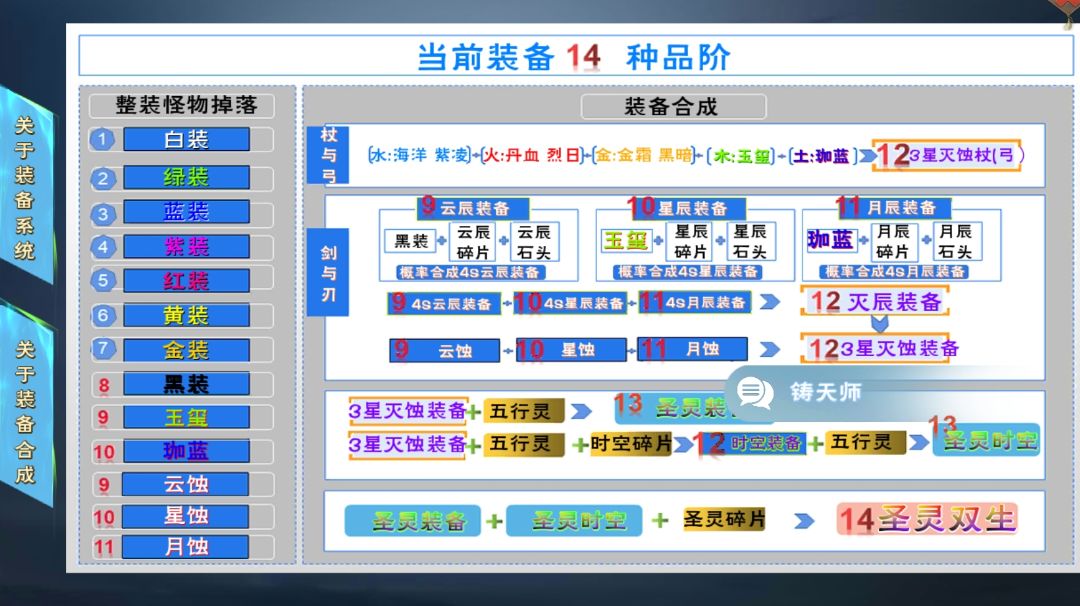The image size is (1080, 606).
Task: Switch to the 关于装备系统 side tab
Action: coord(22,173)
